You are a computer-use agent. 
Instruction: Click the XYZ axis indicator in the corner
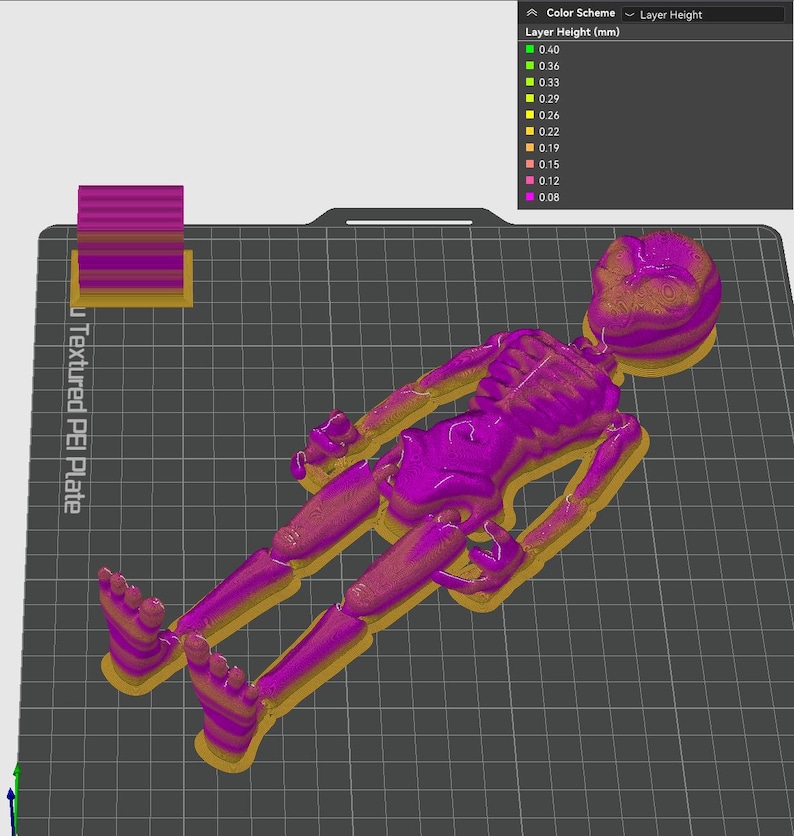pyautogui.click(x=13, y=798)
